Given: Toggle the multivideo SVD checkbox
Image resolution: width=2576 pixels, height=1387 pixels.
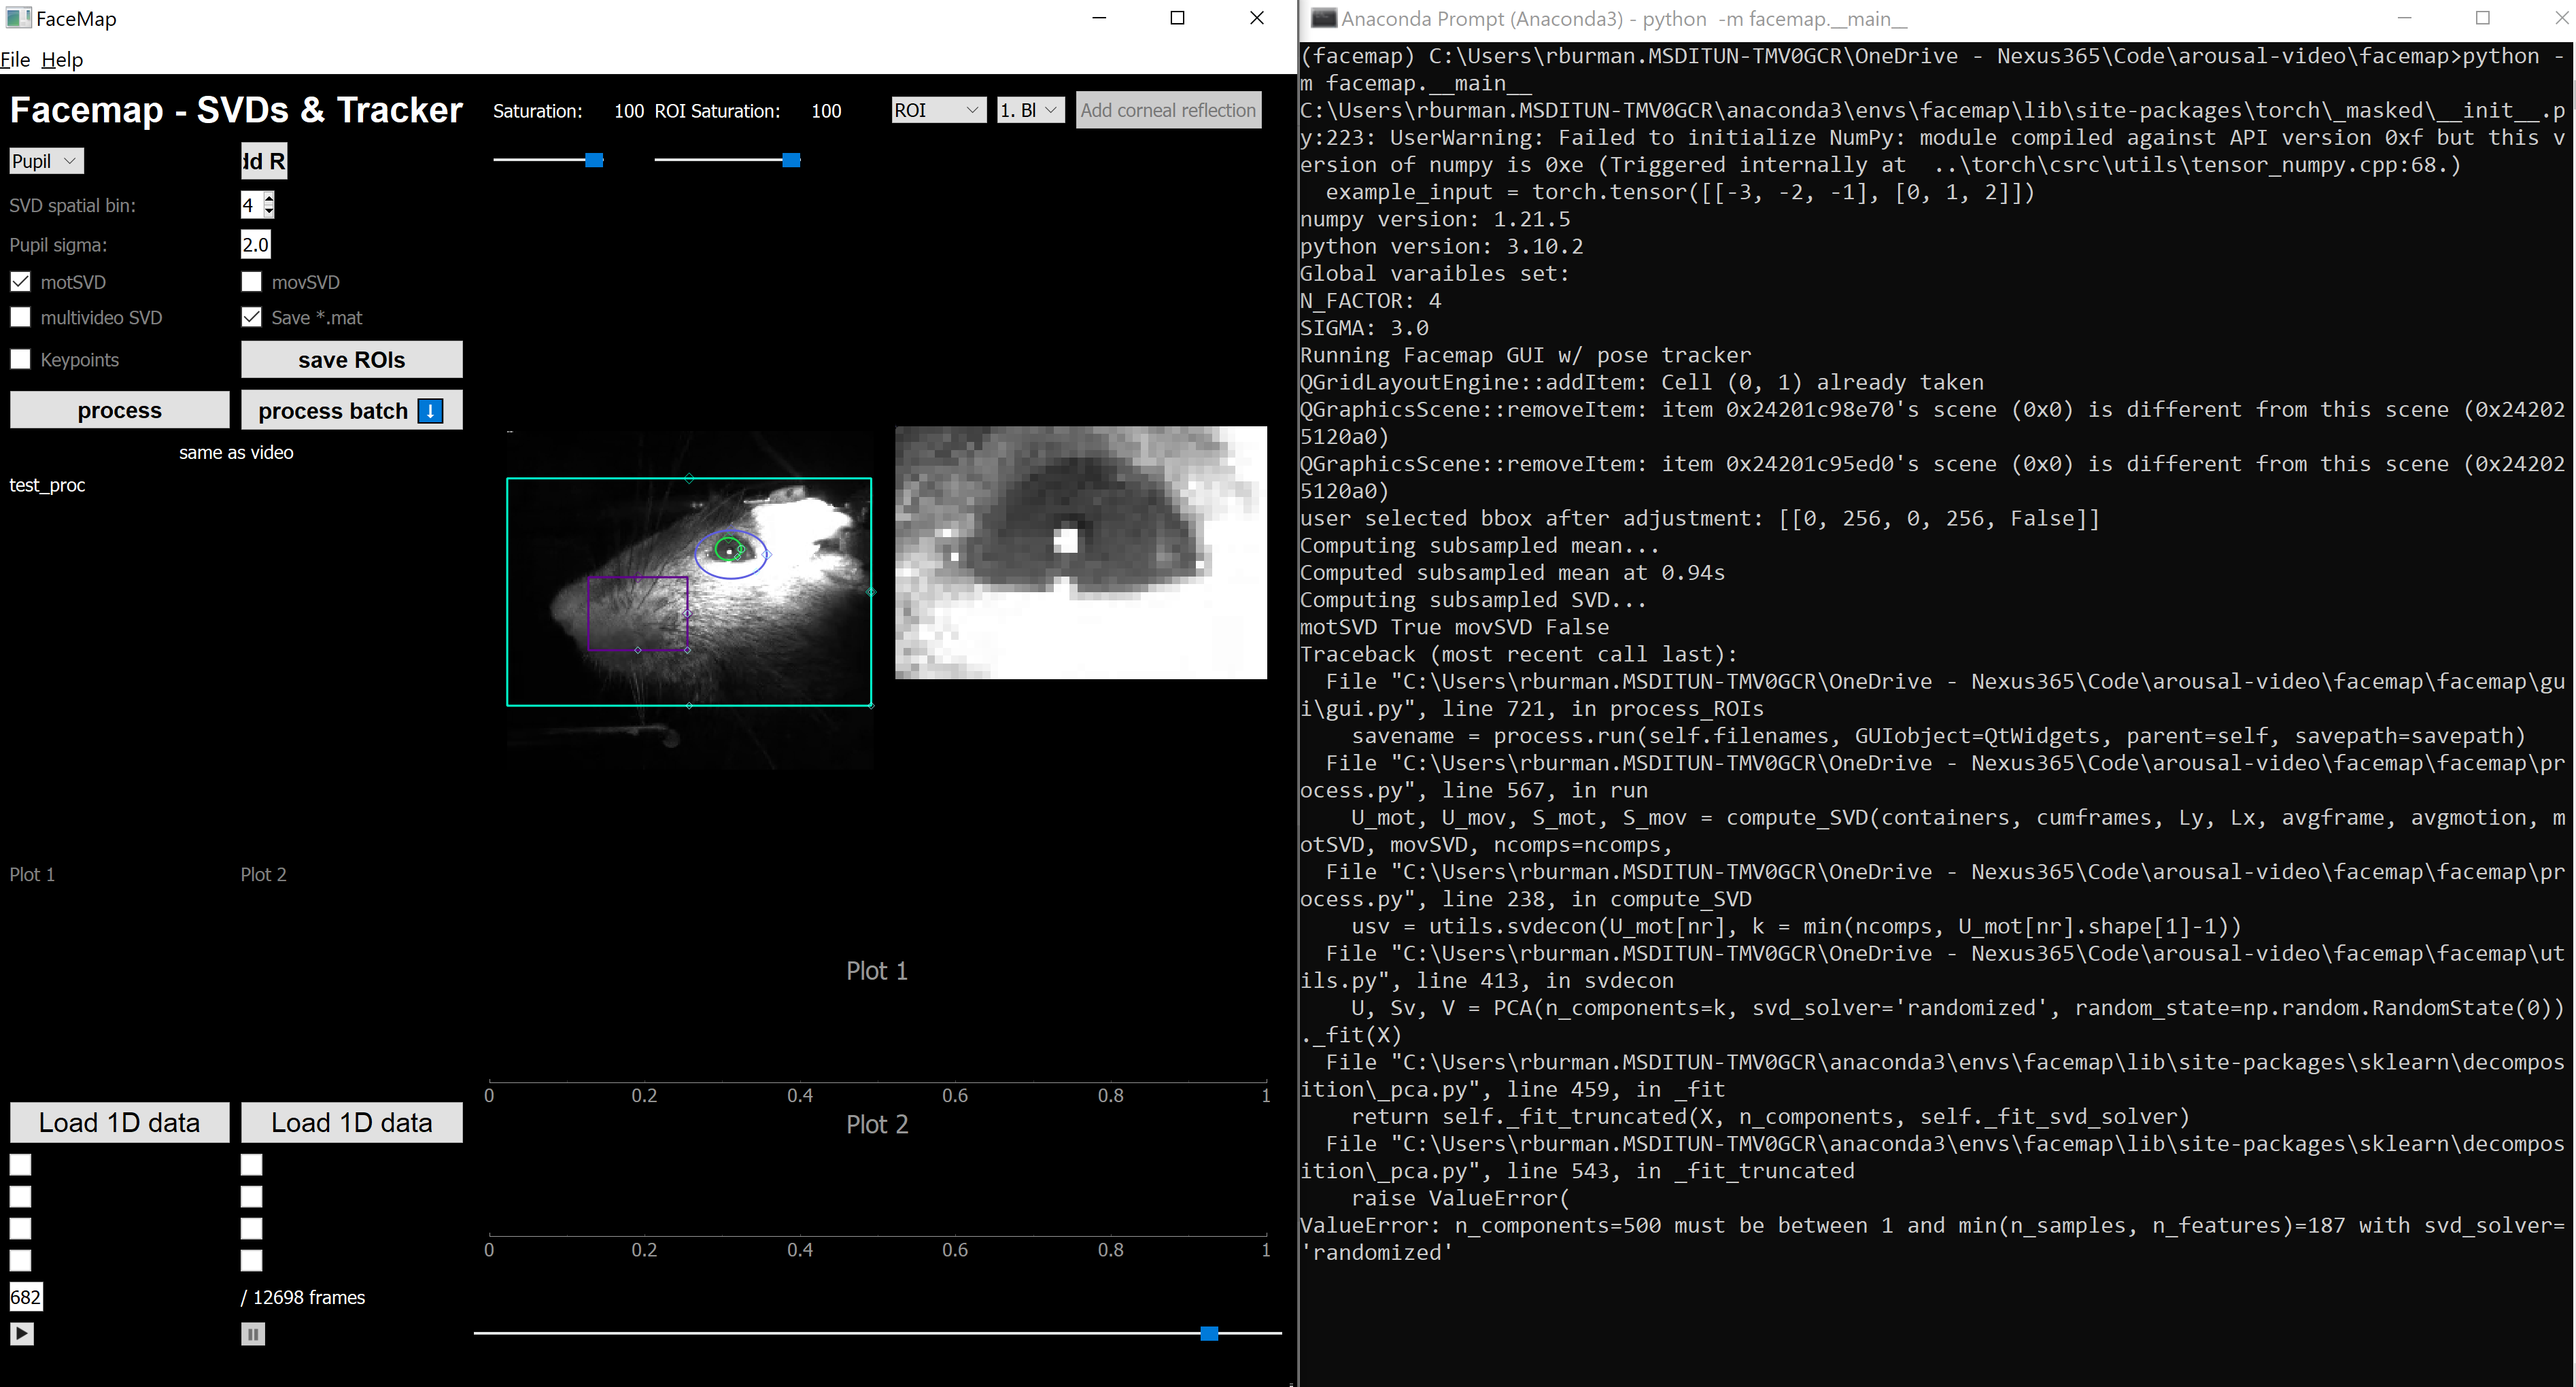Looking at the screenshot, I should coord(20,316).
